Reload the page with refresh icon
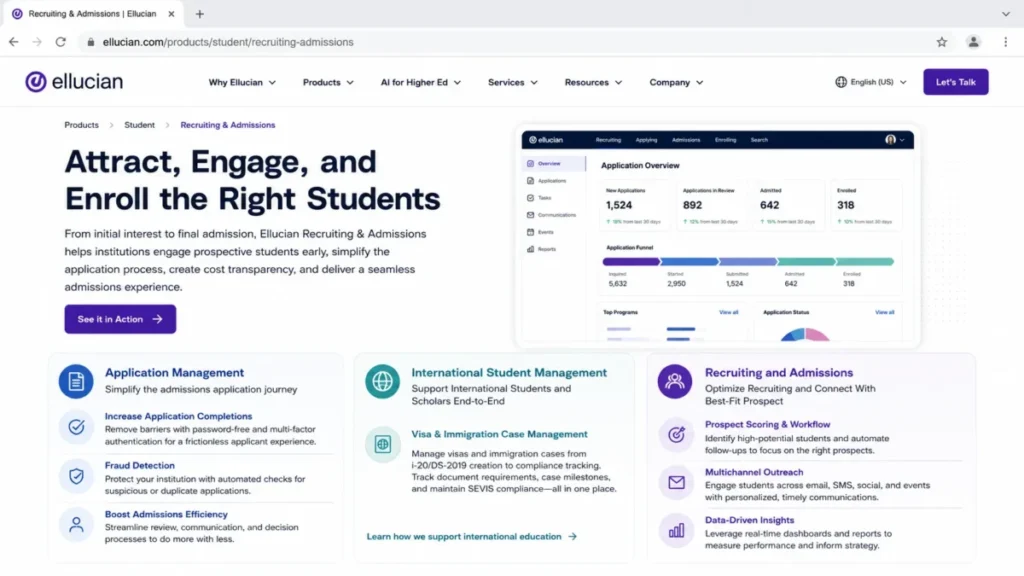The height and width of the screenshot is (576, 1024). (x=61, y=42)
